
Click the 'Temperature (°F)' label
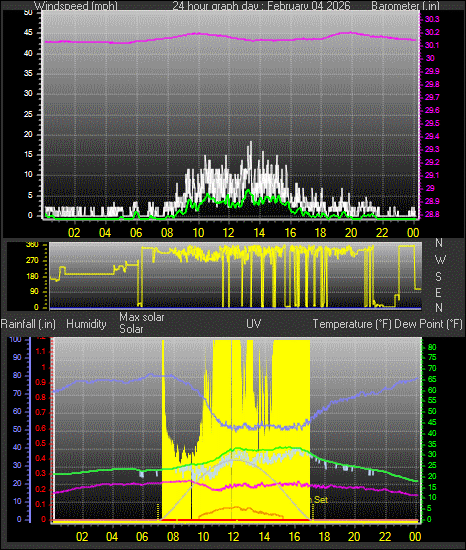point(352,324)
